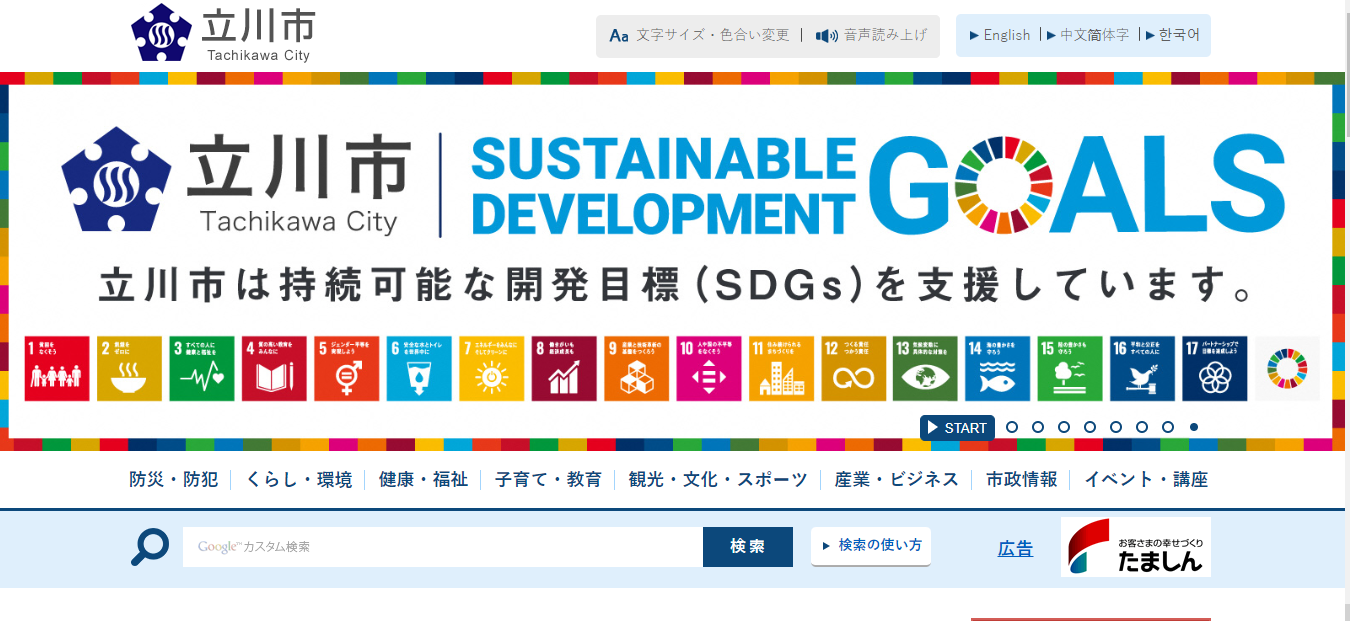Click the Google custom search input field
This screenshot has width=1350, height=621.
[443, 547]
